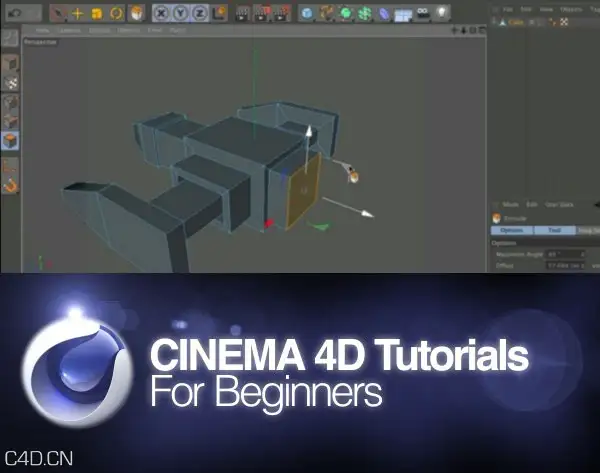This screenshot has height=473, width=600.
Task: Select the Rotate tool icon
Action: click(117, 14)
